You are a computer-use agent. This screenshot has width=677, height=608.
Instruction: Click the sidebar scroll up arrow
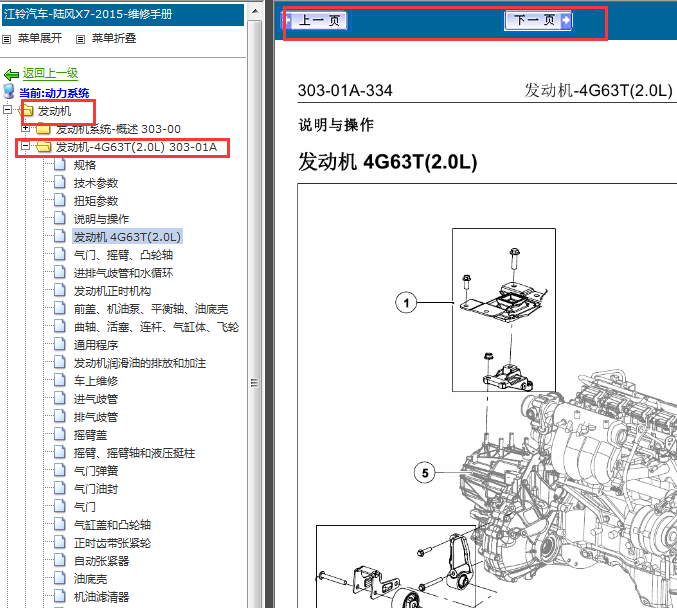255,11
